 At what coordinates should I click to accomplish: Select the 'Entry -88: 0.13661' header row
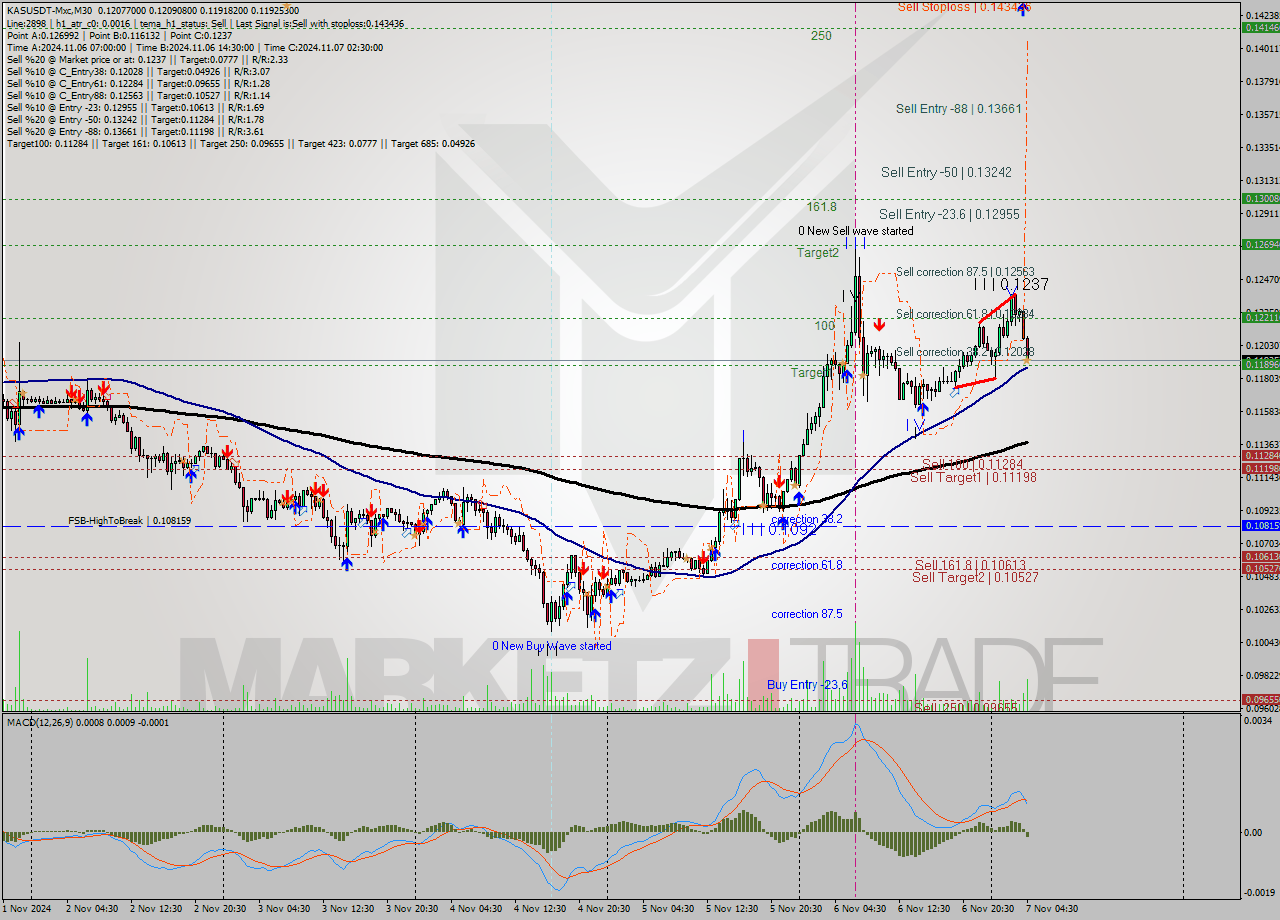coord(135,131)
